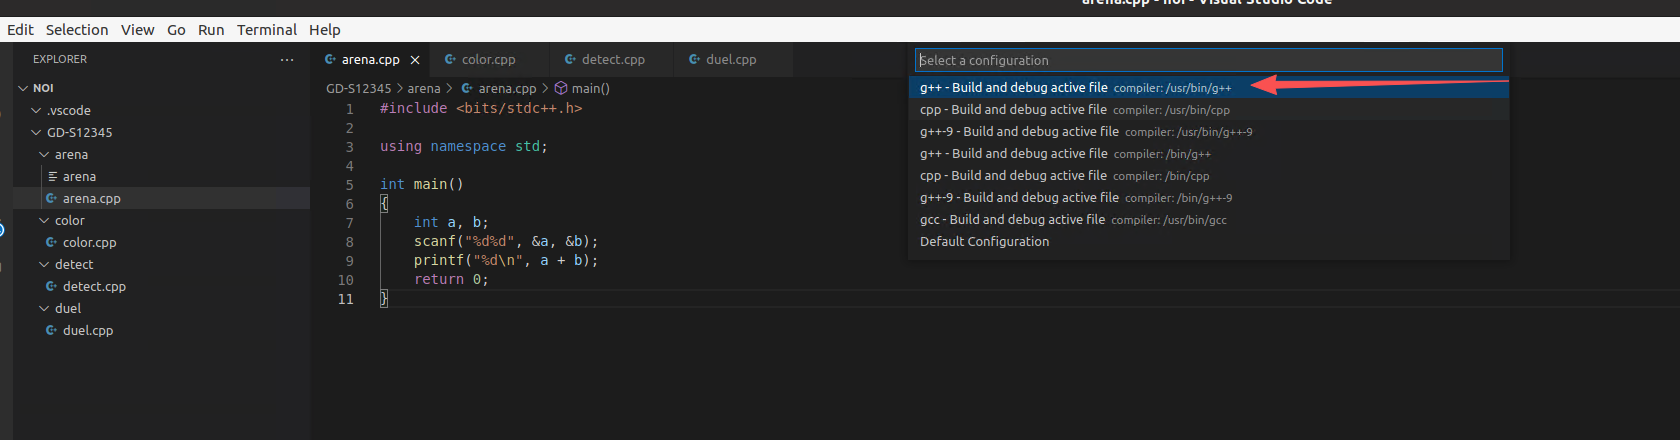This screenshot has width=1680, height=440.
Task: Open the Explorer more actions ellipsis
Action: coord(287,60)
